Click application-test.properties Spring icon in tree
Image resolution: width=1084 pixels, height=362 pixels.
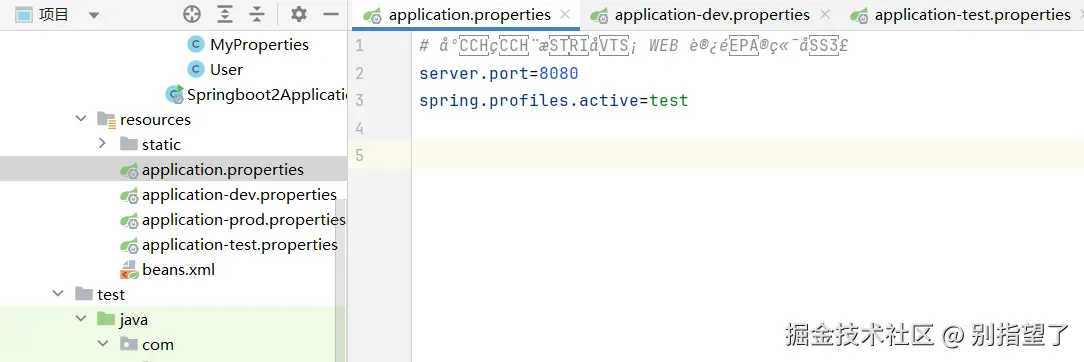coord(129,245)
